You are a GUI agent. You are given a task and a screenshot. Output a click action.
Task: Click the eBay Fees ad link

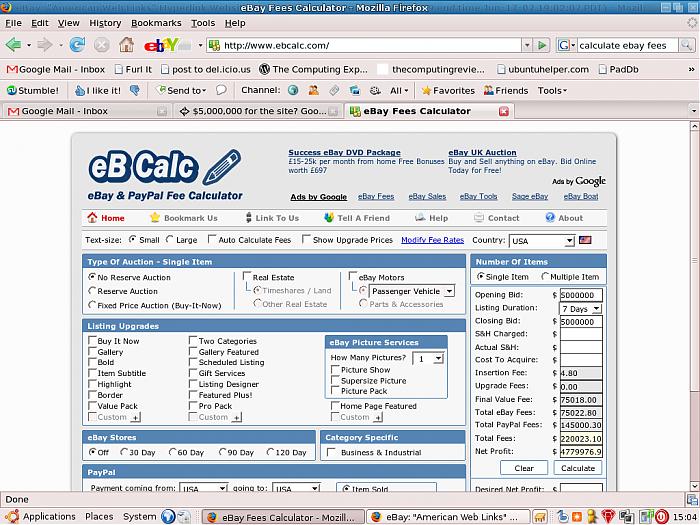(x=376, y=196)
